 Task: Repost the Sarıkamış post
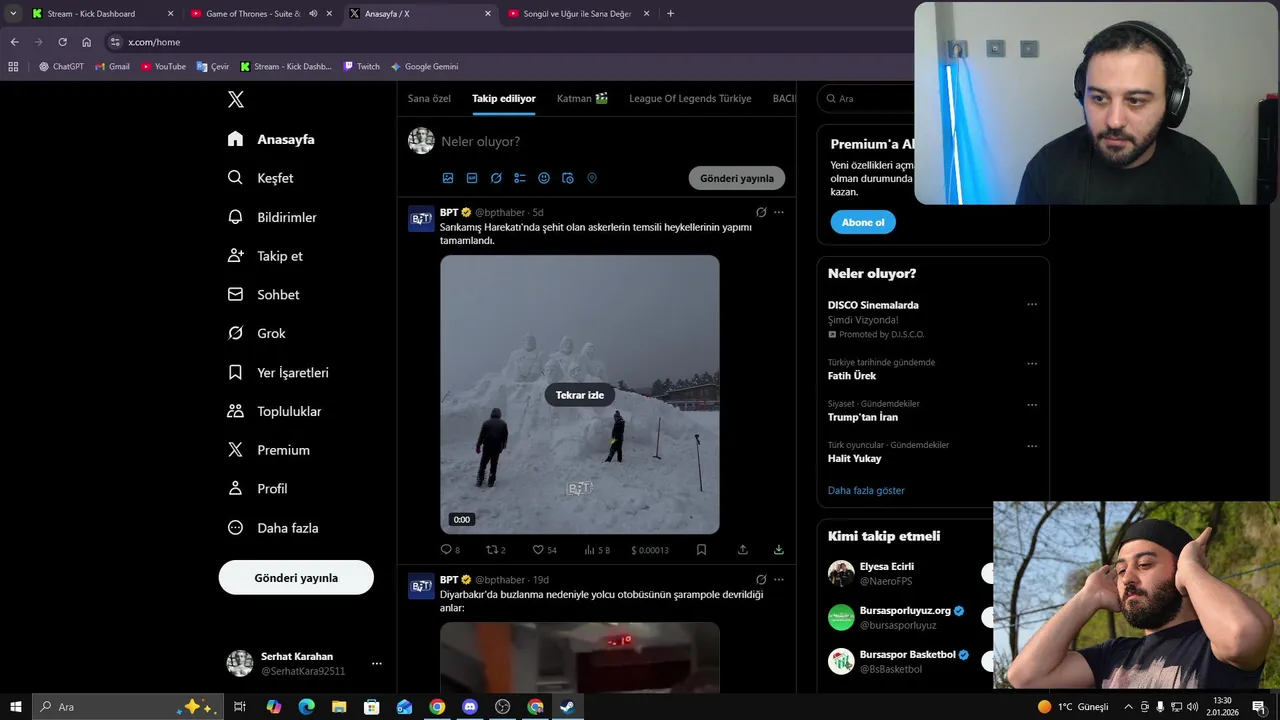[495, 550]
